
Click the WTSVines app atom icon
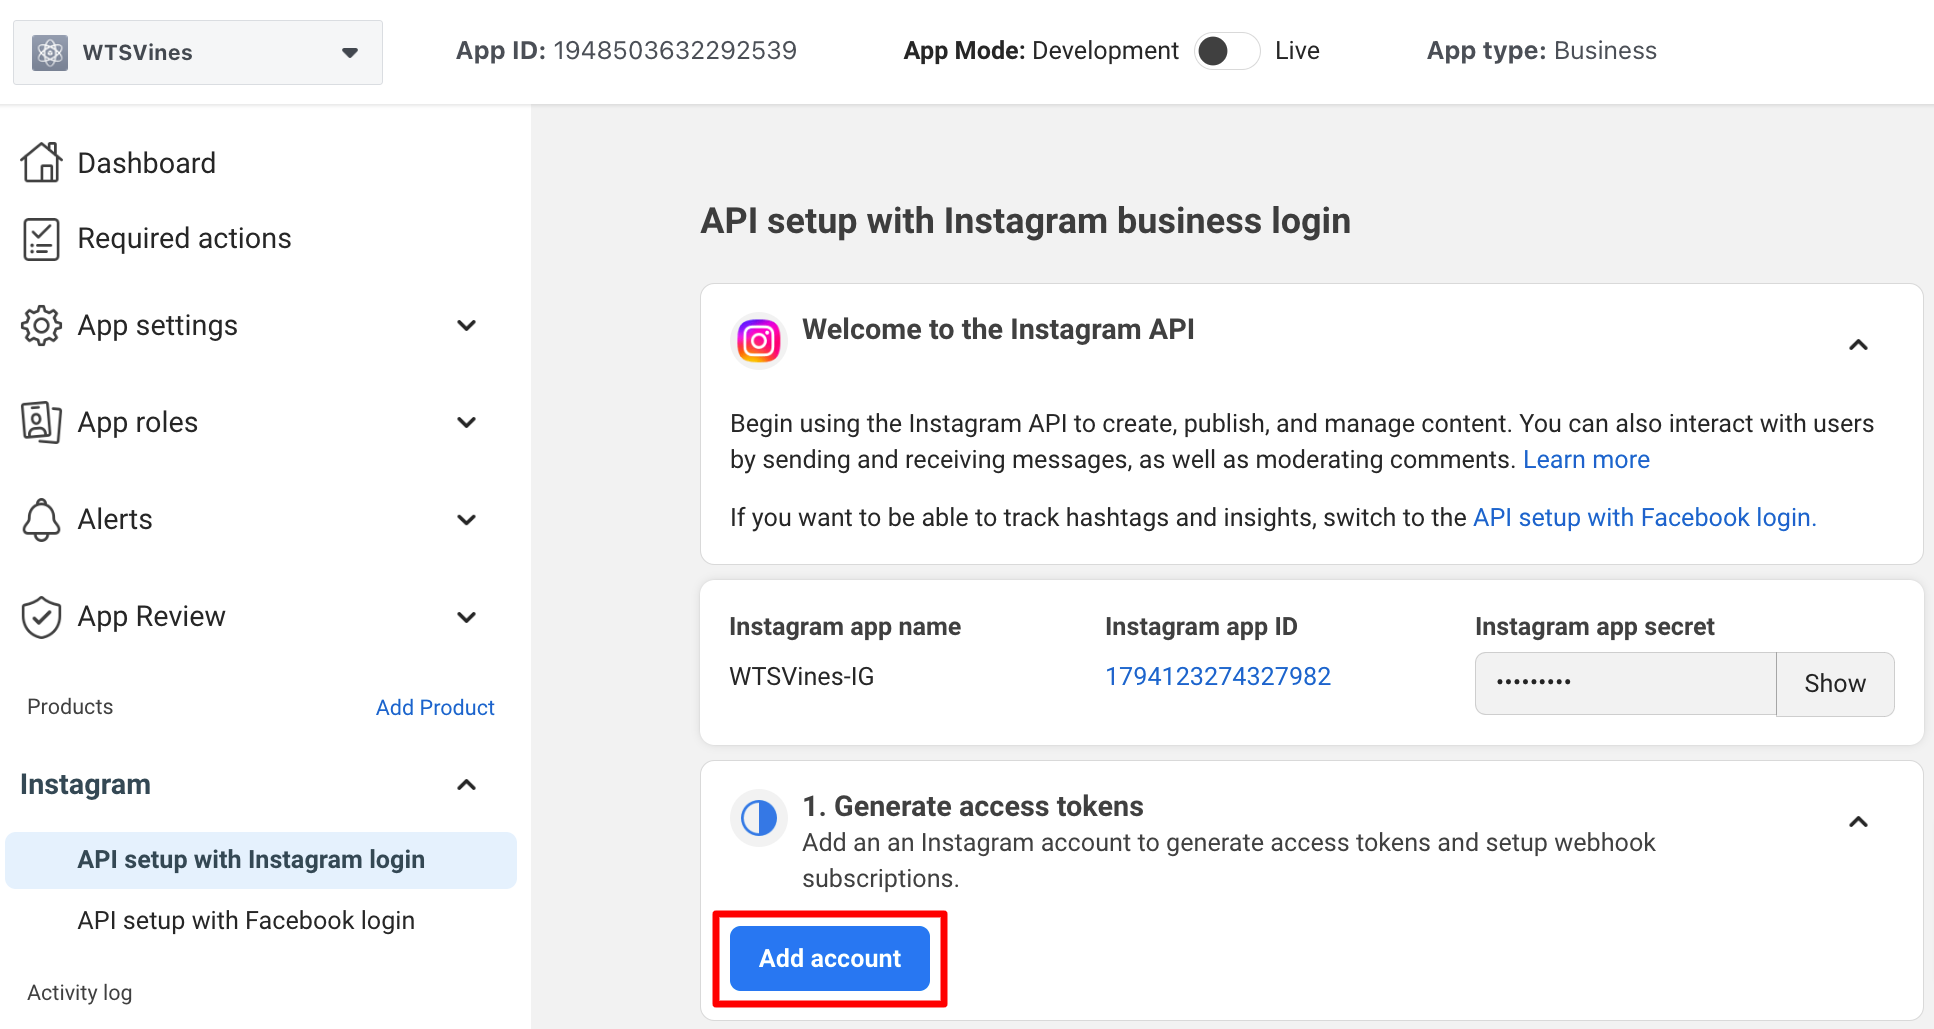pos(50,52)
